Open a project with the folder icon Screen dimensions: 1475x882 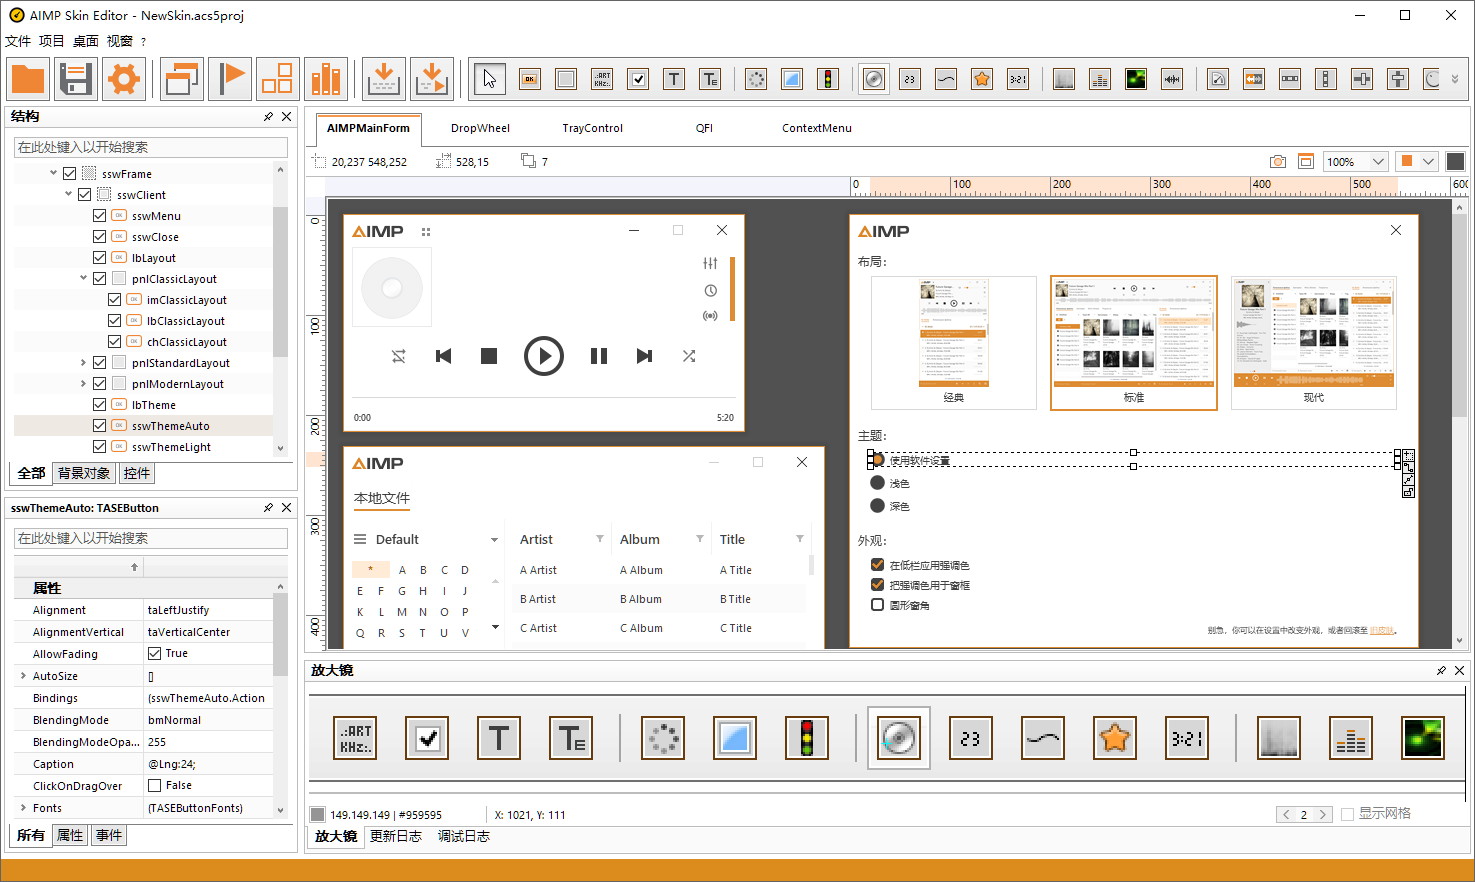(28, 79)
